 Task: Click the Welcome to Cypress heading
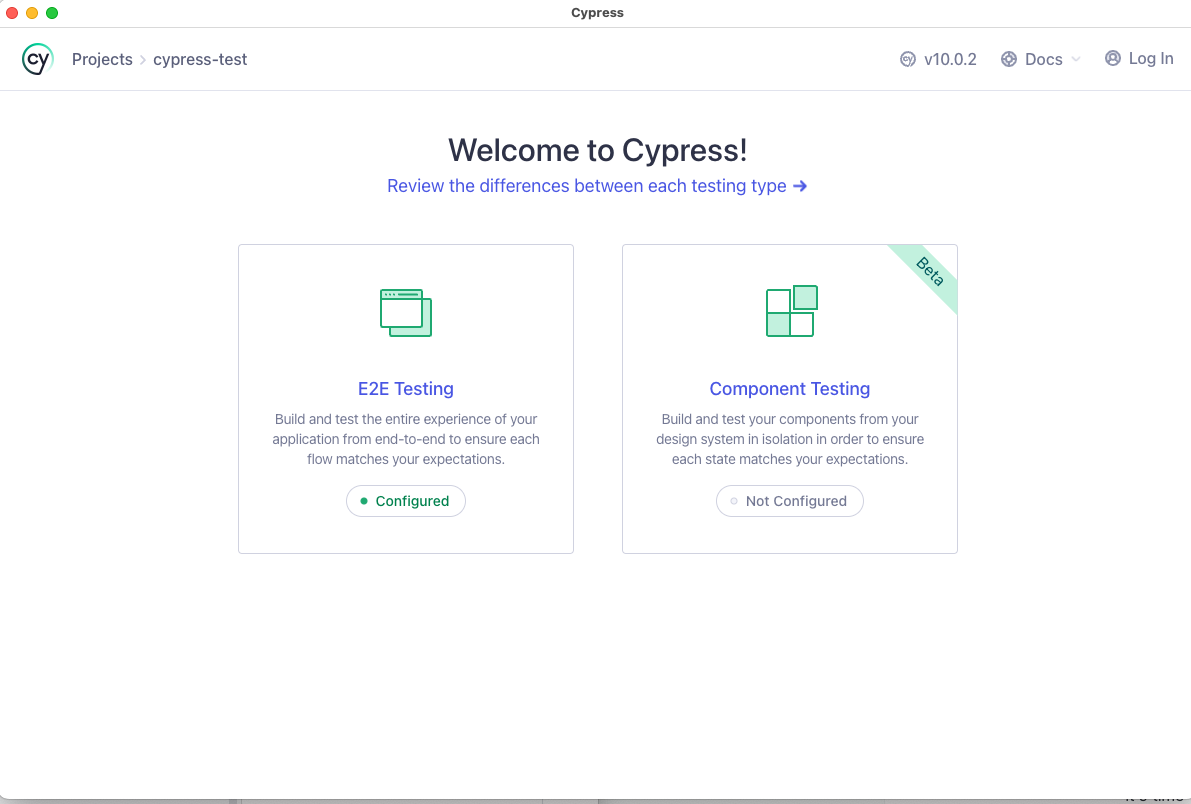pos(598,150)
